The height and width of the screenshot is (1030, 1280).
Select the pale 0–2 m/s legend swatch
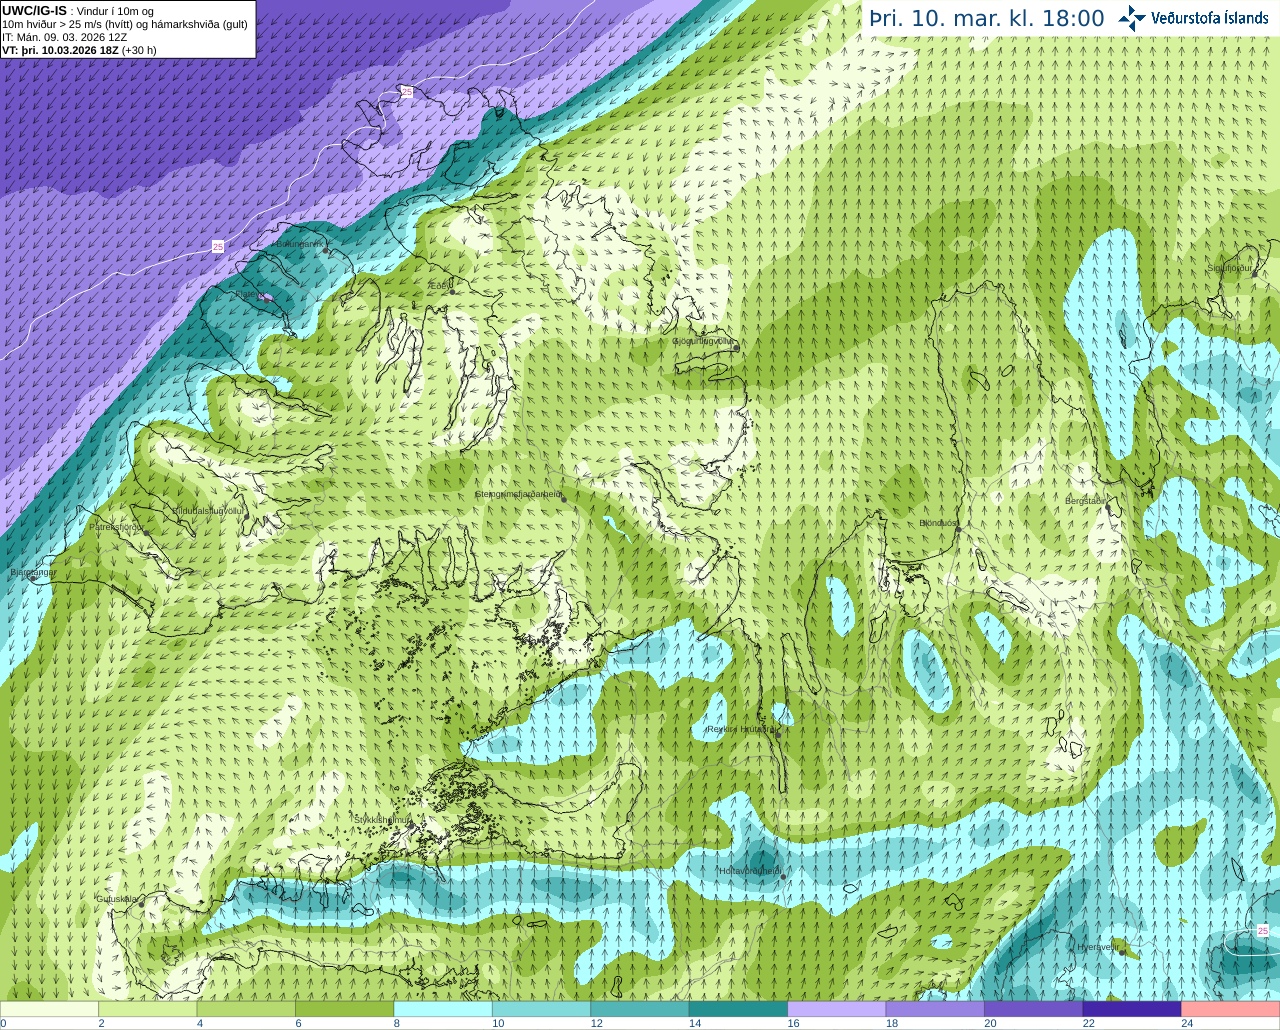point(49,1009)
